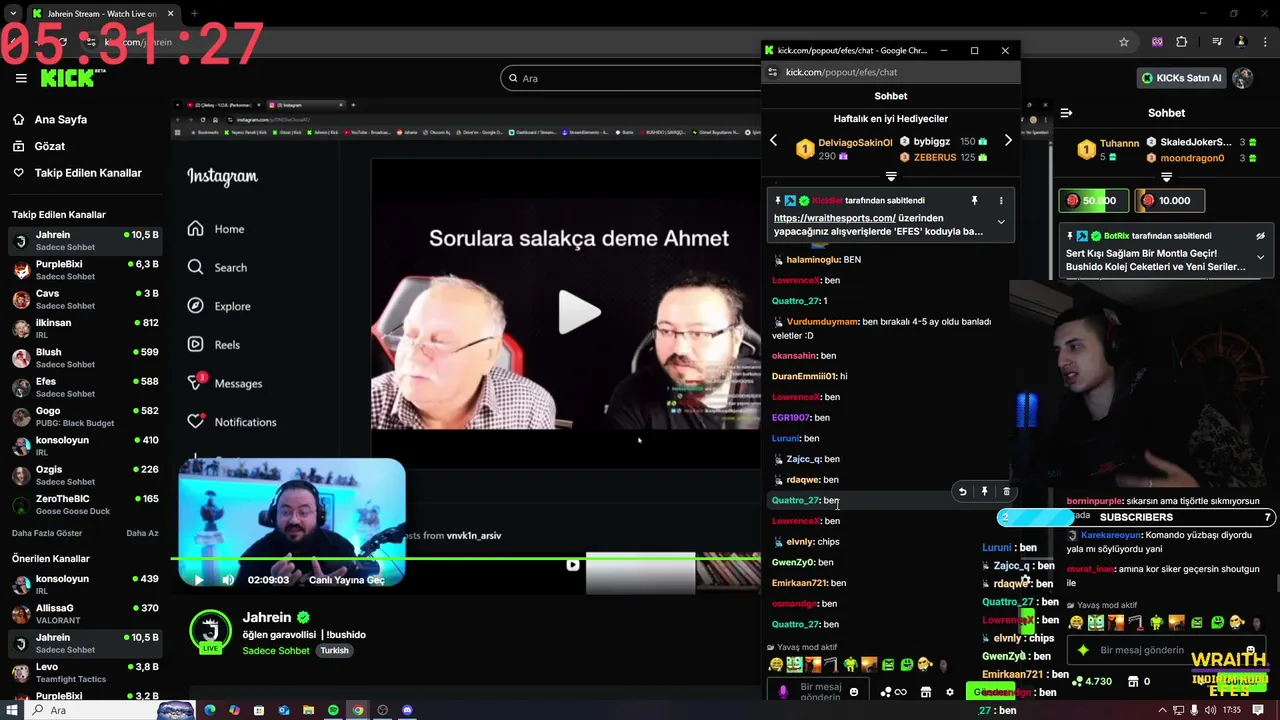Expand BotRix pinned message chevron

click(1260, 258)
